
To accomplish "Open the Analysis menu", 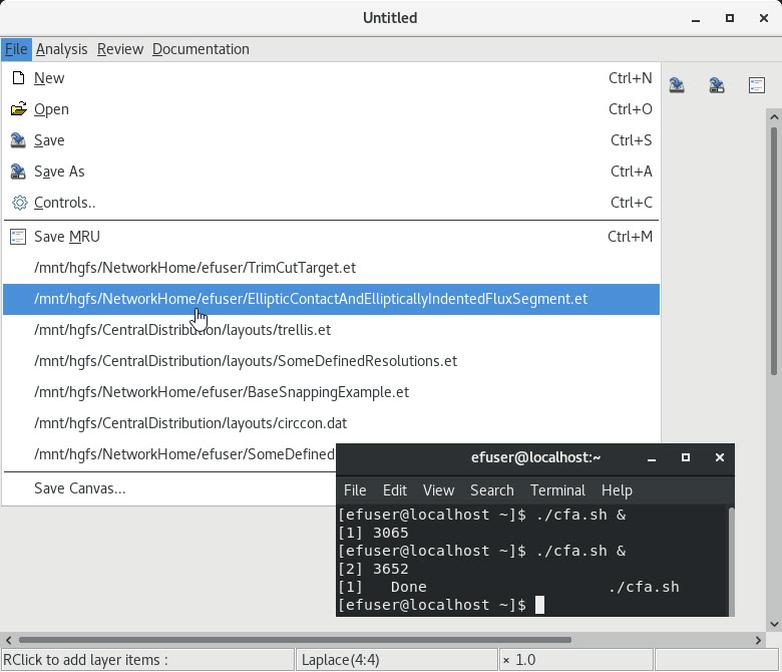I will pos(61,49).
